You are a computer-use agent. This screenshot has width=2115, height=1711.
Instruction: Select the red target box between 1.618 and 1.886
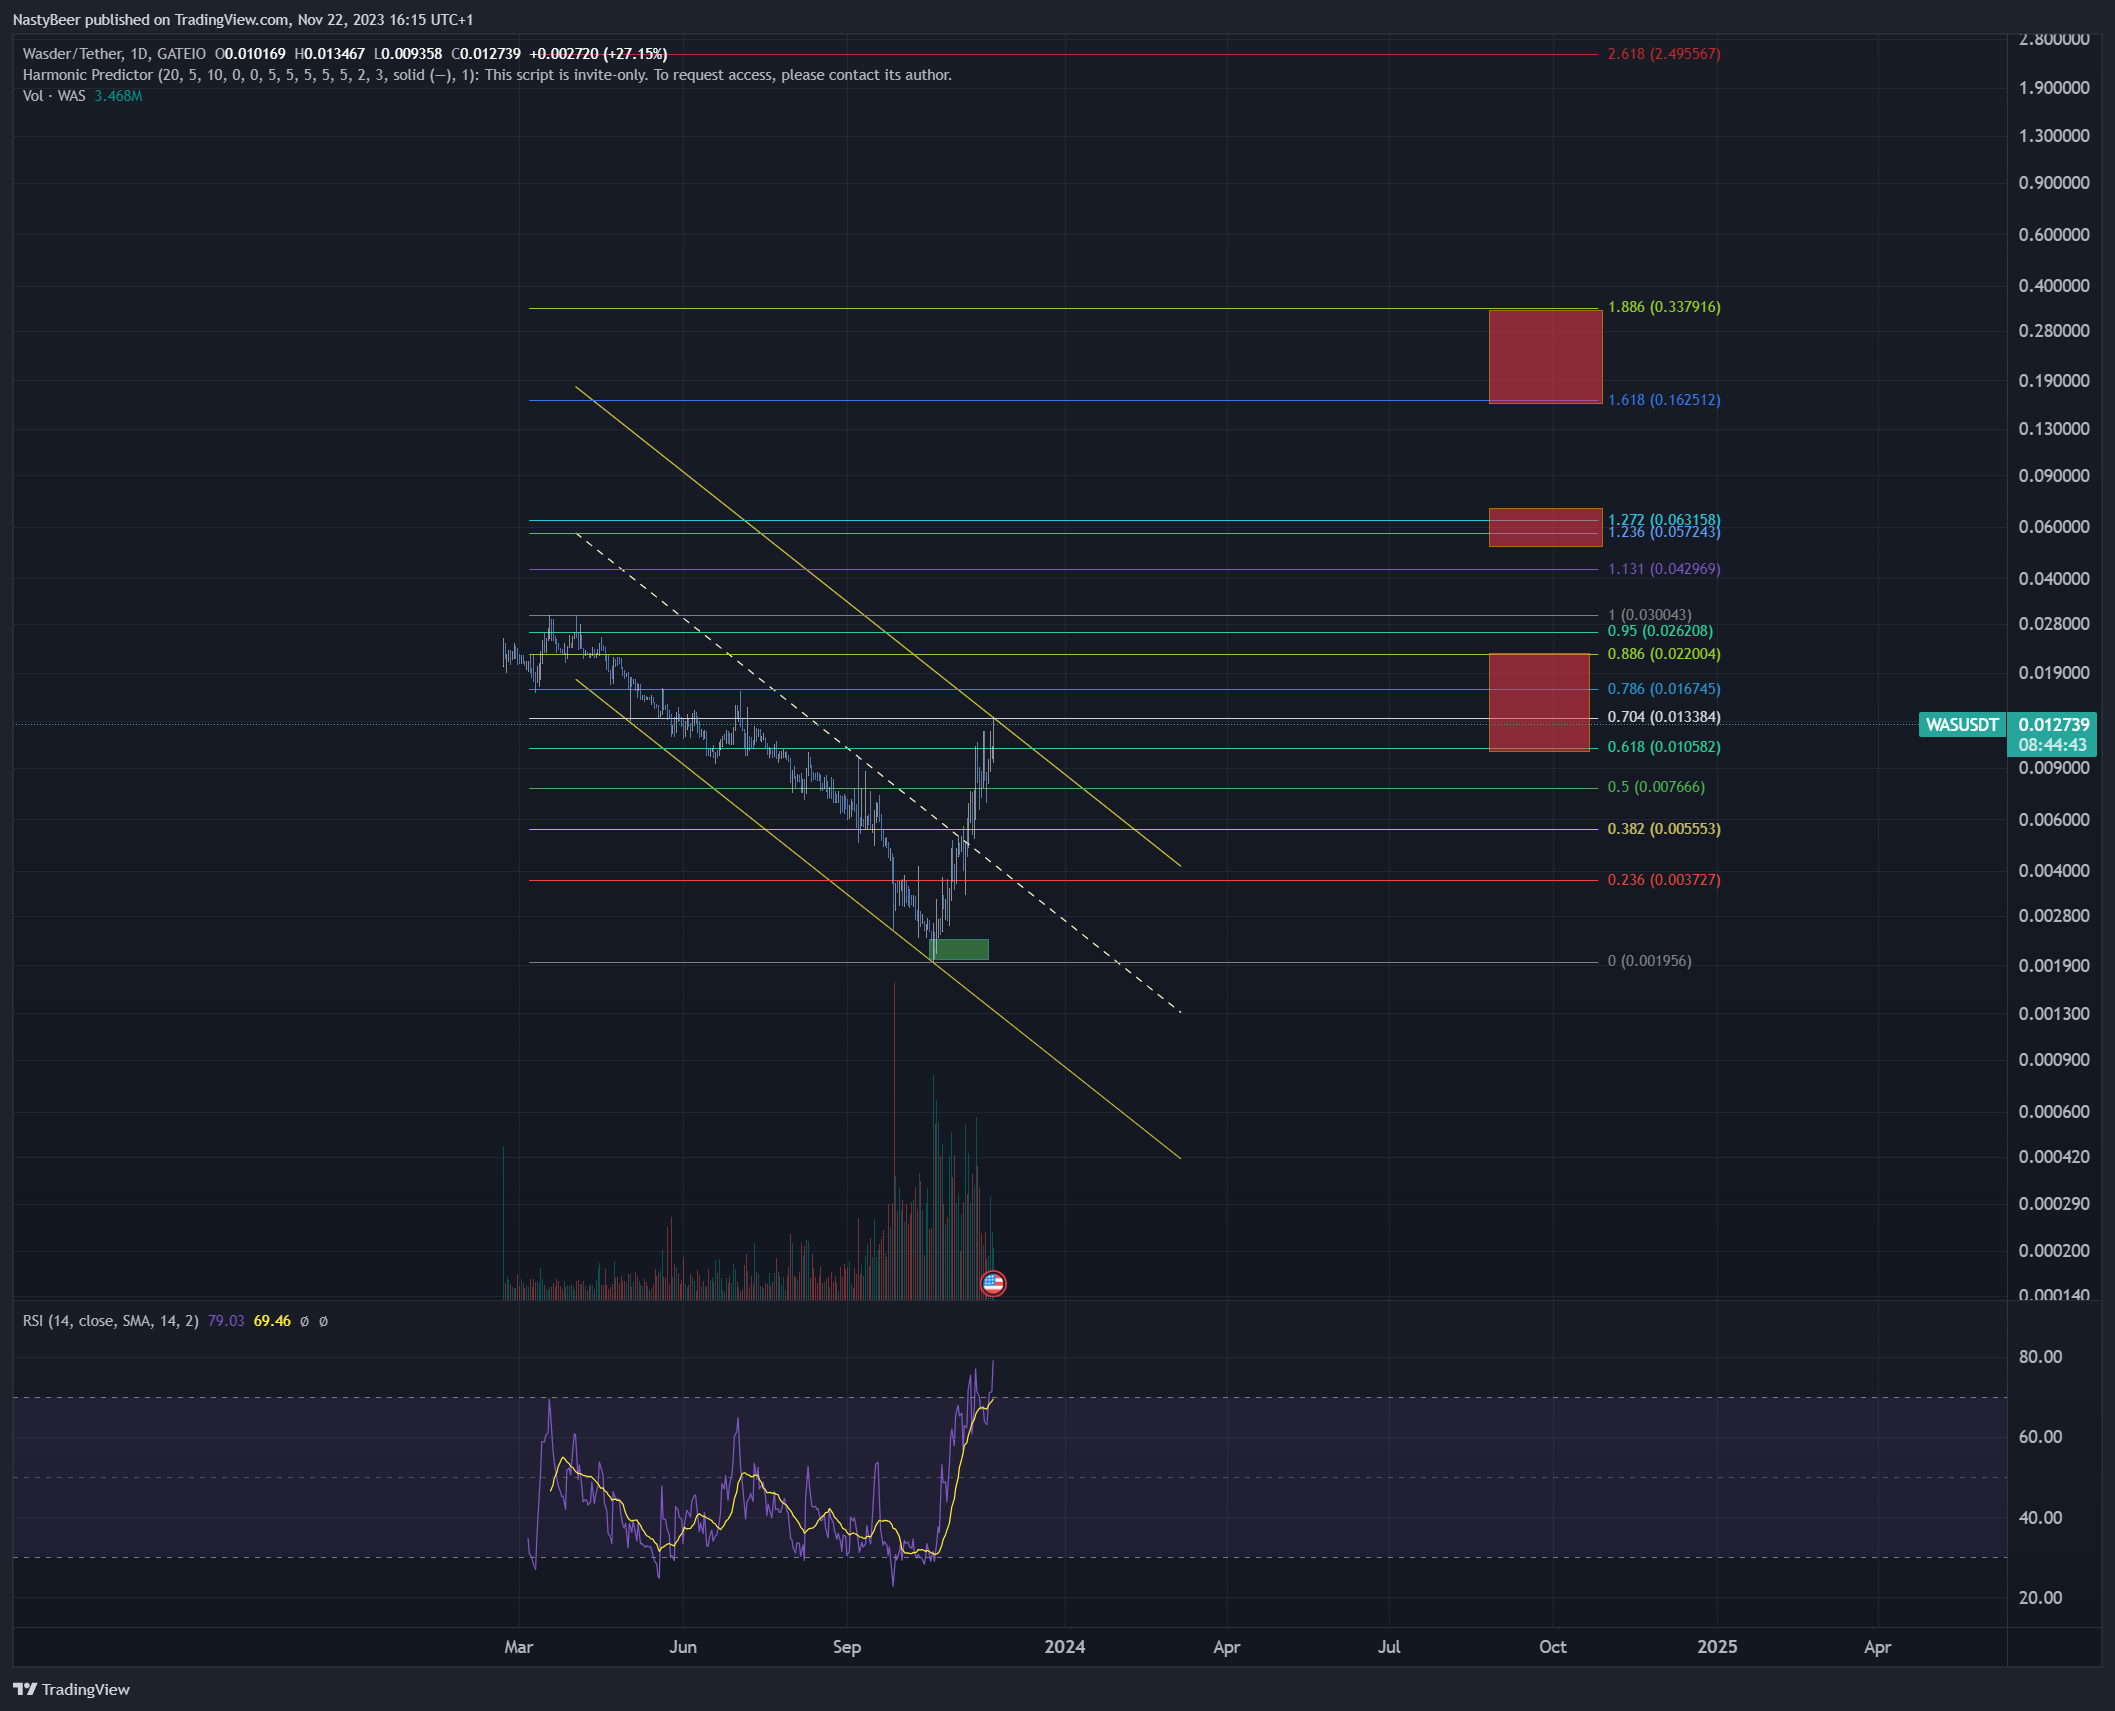coord(1545,356)
